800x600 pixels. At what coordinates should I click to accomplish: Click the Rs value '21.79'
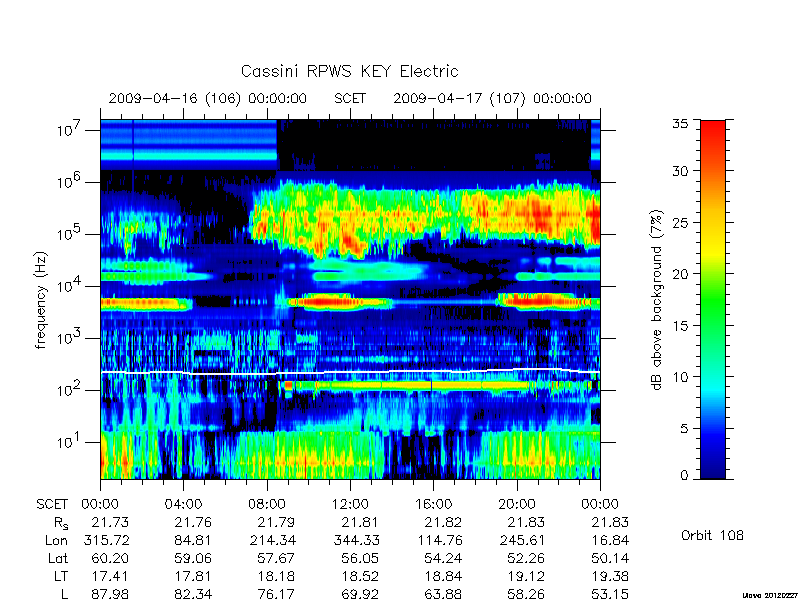coord(276,522)
